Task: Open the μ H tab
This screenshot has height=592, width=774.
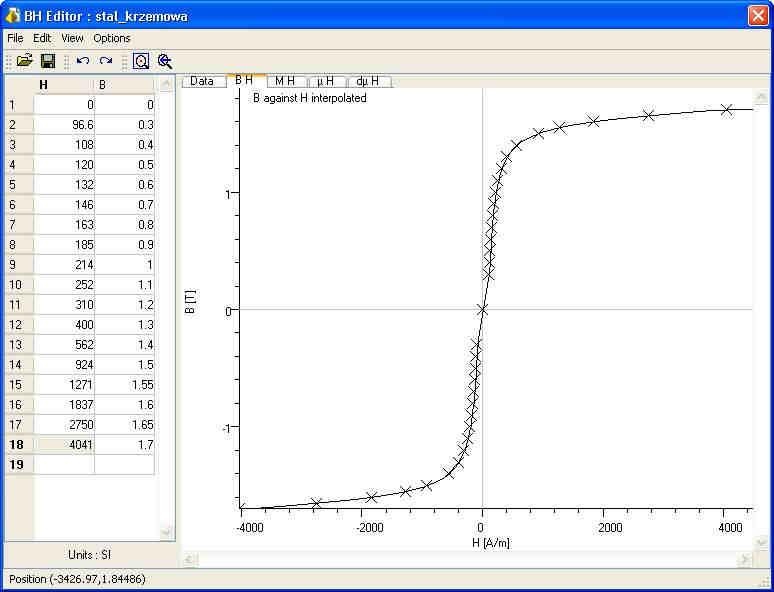Action: (x=326, y=81)
